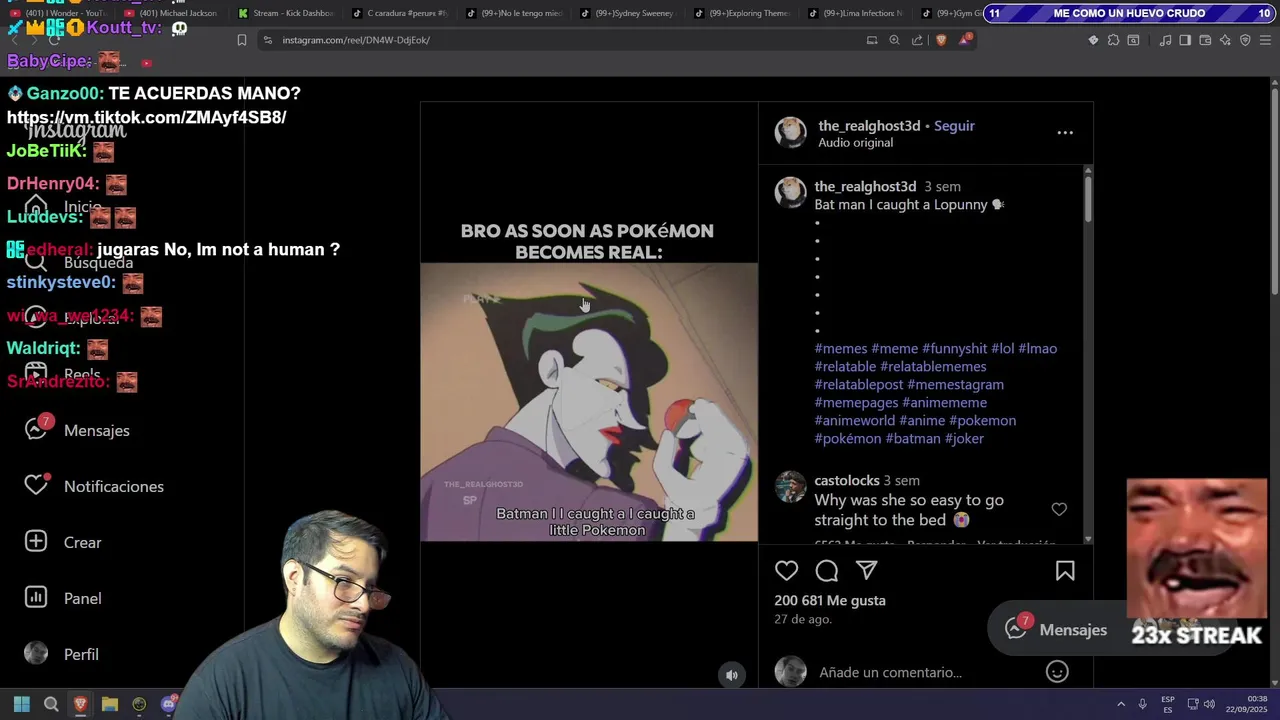Open the emoji picker in the comment box
The height and width of the screenshot is (720, 1280).
(x=1057, y=672)
